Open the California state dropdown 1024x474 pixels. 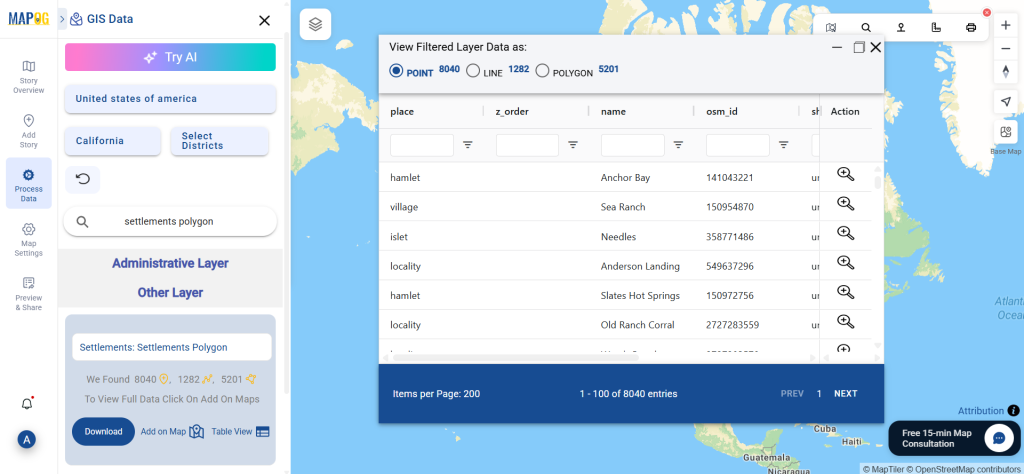[x=113, y=141]
